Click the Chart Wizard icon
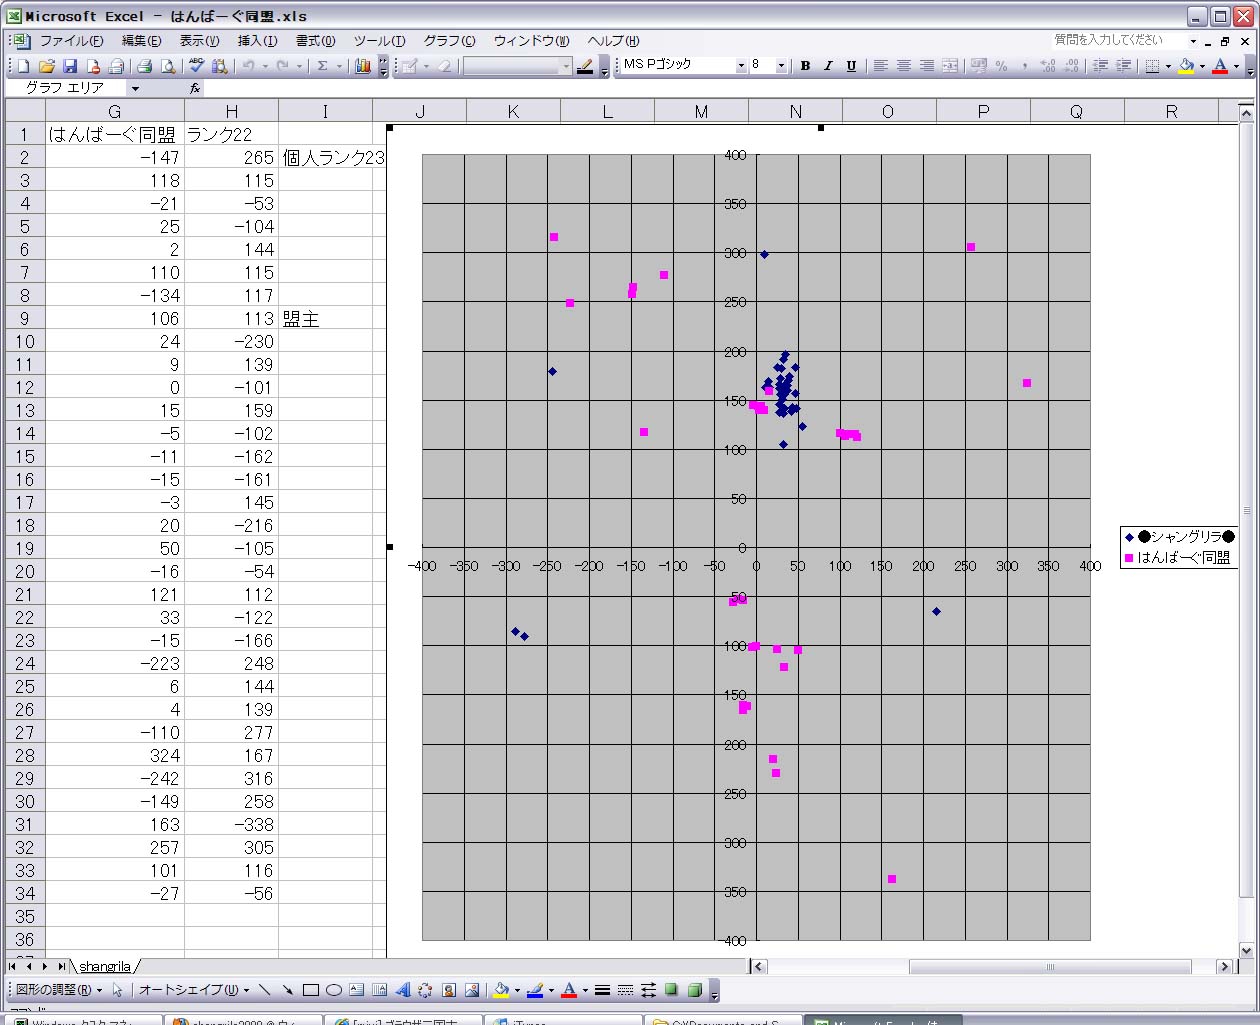1260x1025 pixels. coord(363,66)
